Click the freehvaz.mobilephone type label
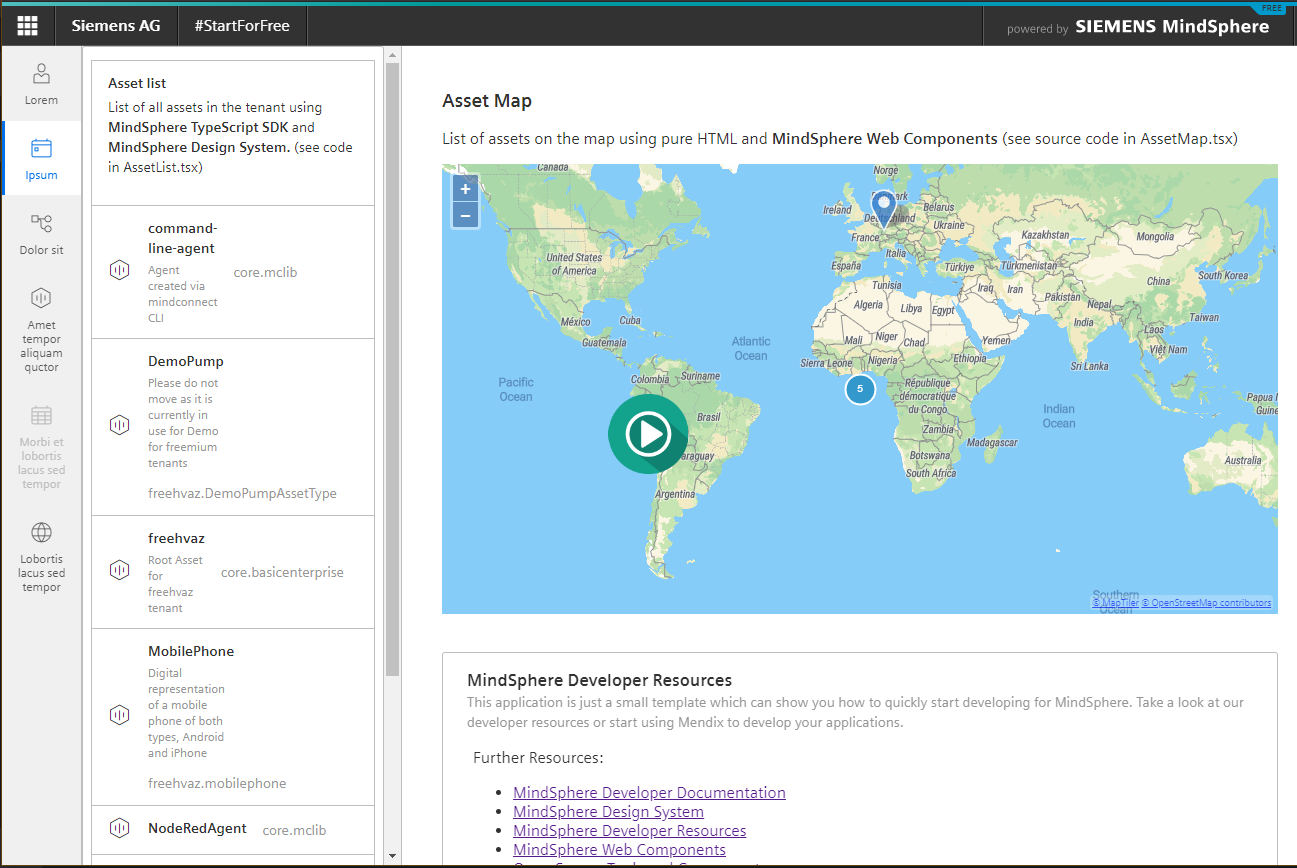This screenshot has height=868, width=1297. tap(217, 783)
